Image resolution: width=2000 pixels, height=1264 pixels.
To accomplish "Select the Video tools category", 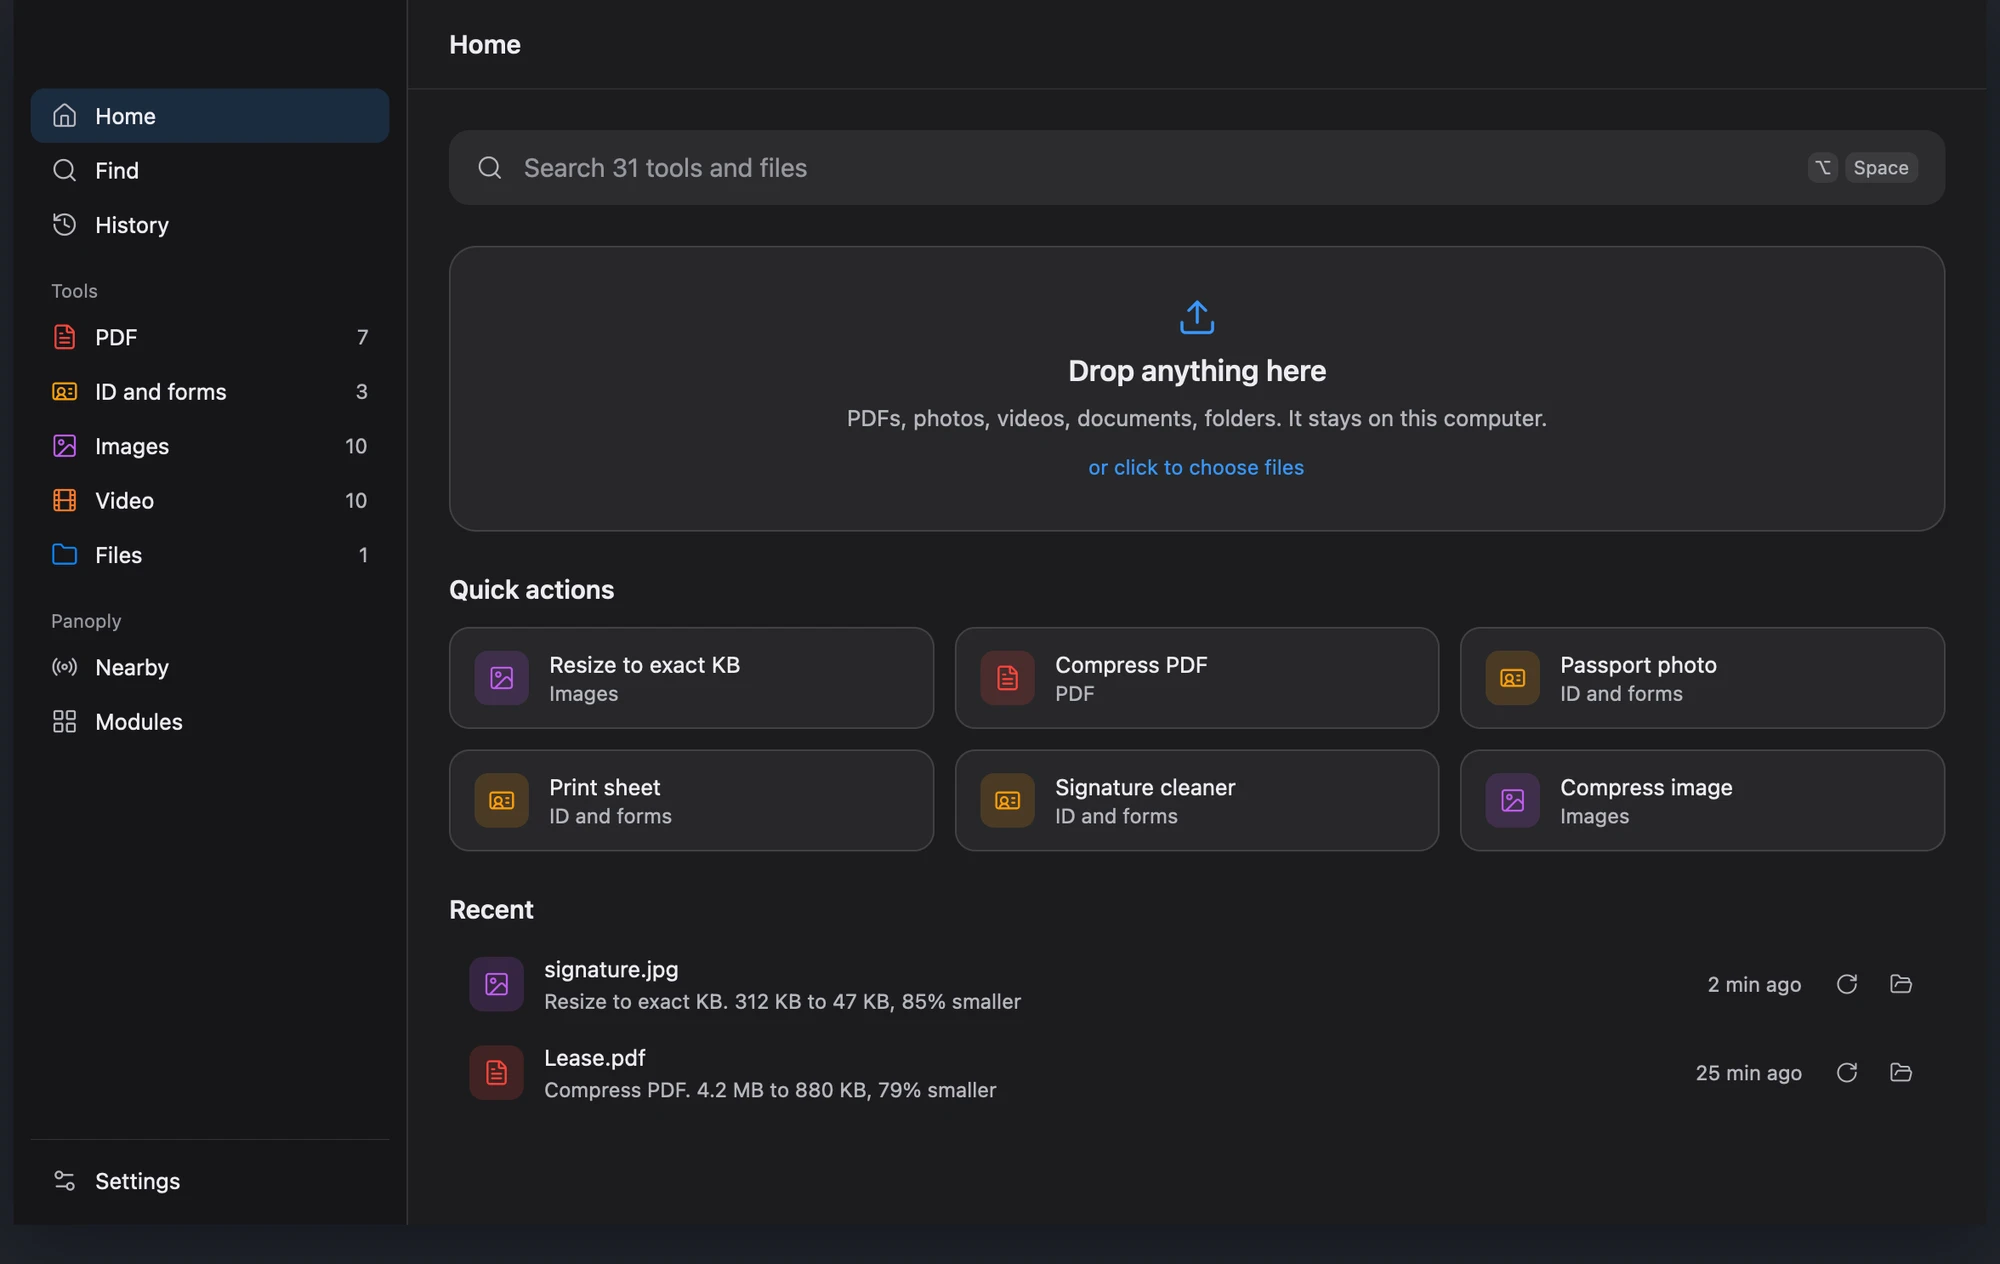I will [x=210, y=500].
